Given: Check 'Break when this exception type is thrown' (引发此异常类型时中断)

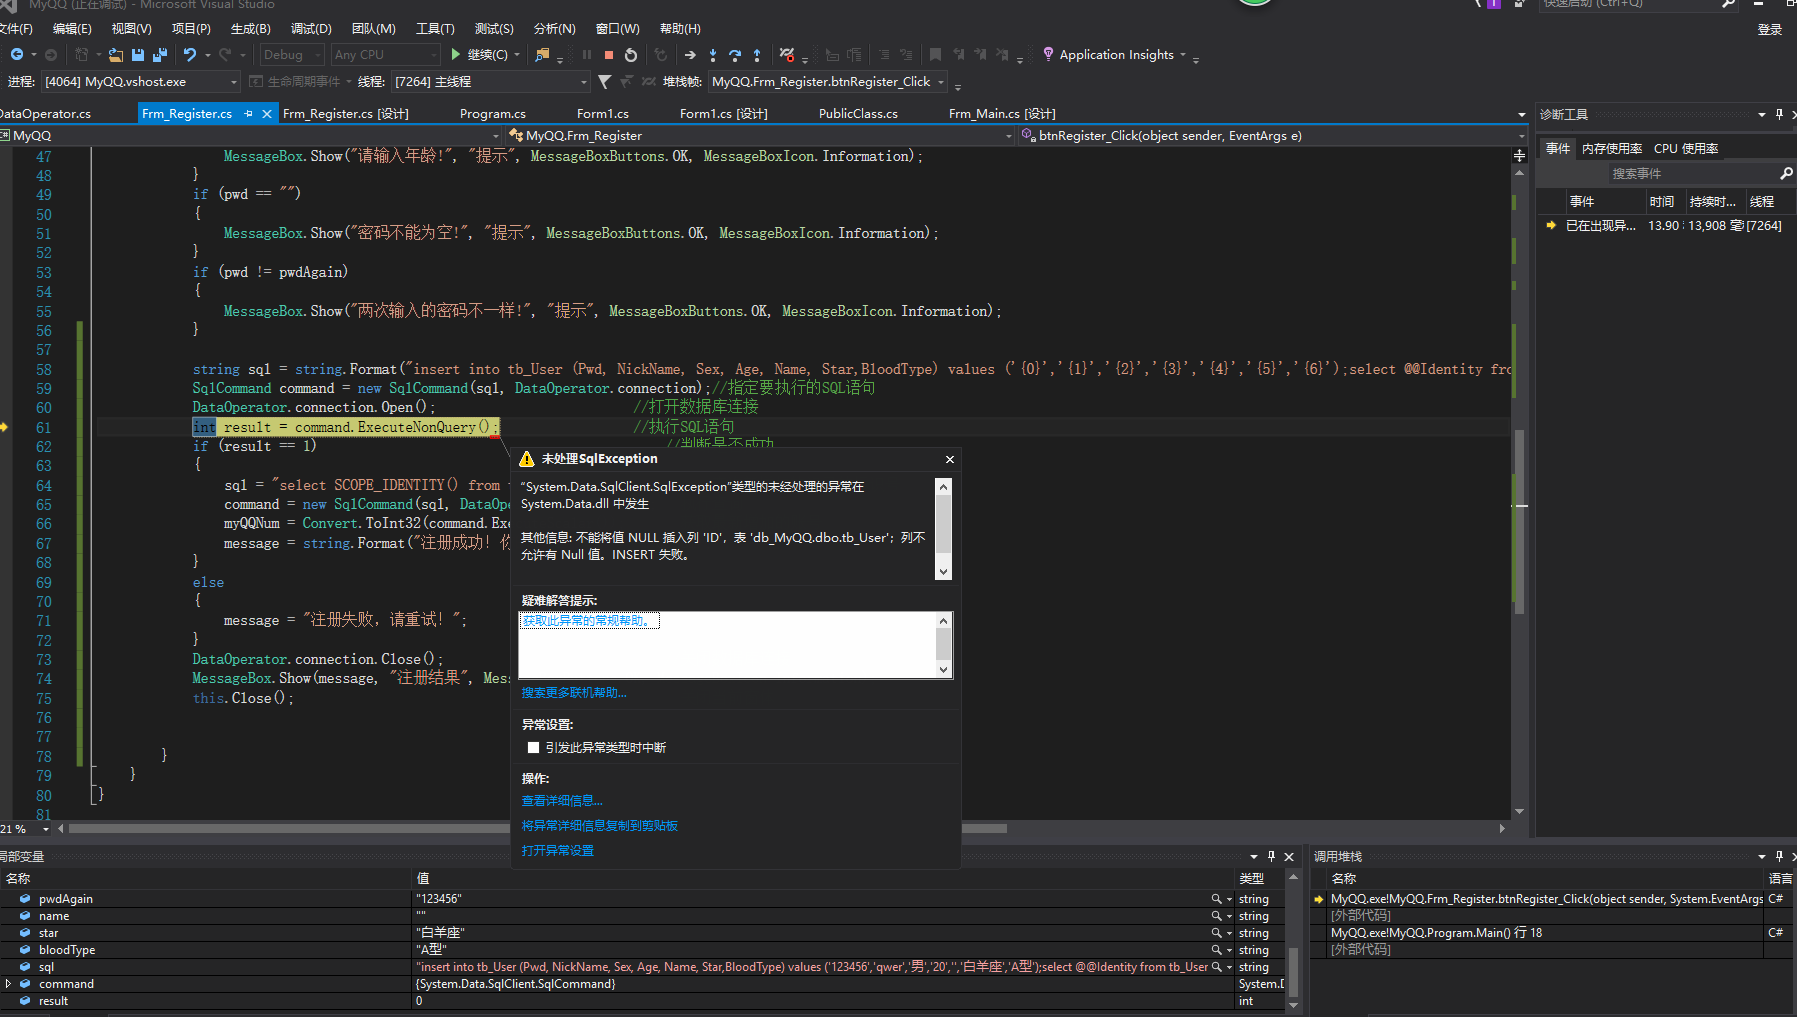Looking at the screenshot, I should coord(533,748).
